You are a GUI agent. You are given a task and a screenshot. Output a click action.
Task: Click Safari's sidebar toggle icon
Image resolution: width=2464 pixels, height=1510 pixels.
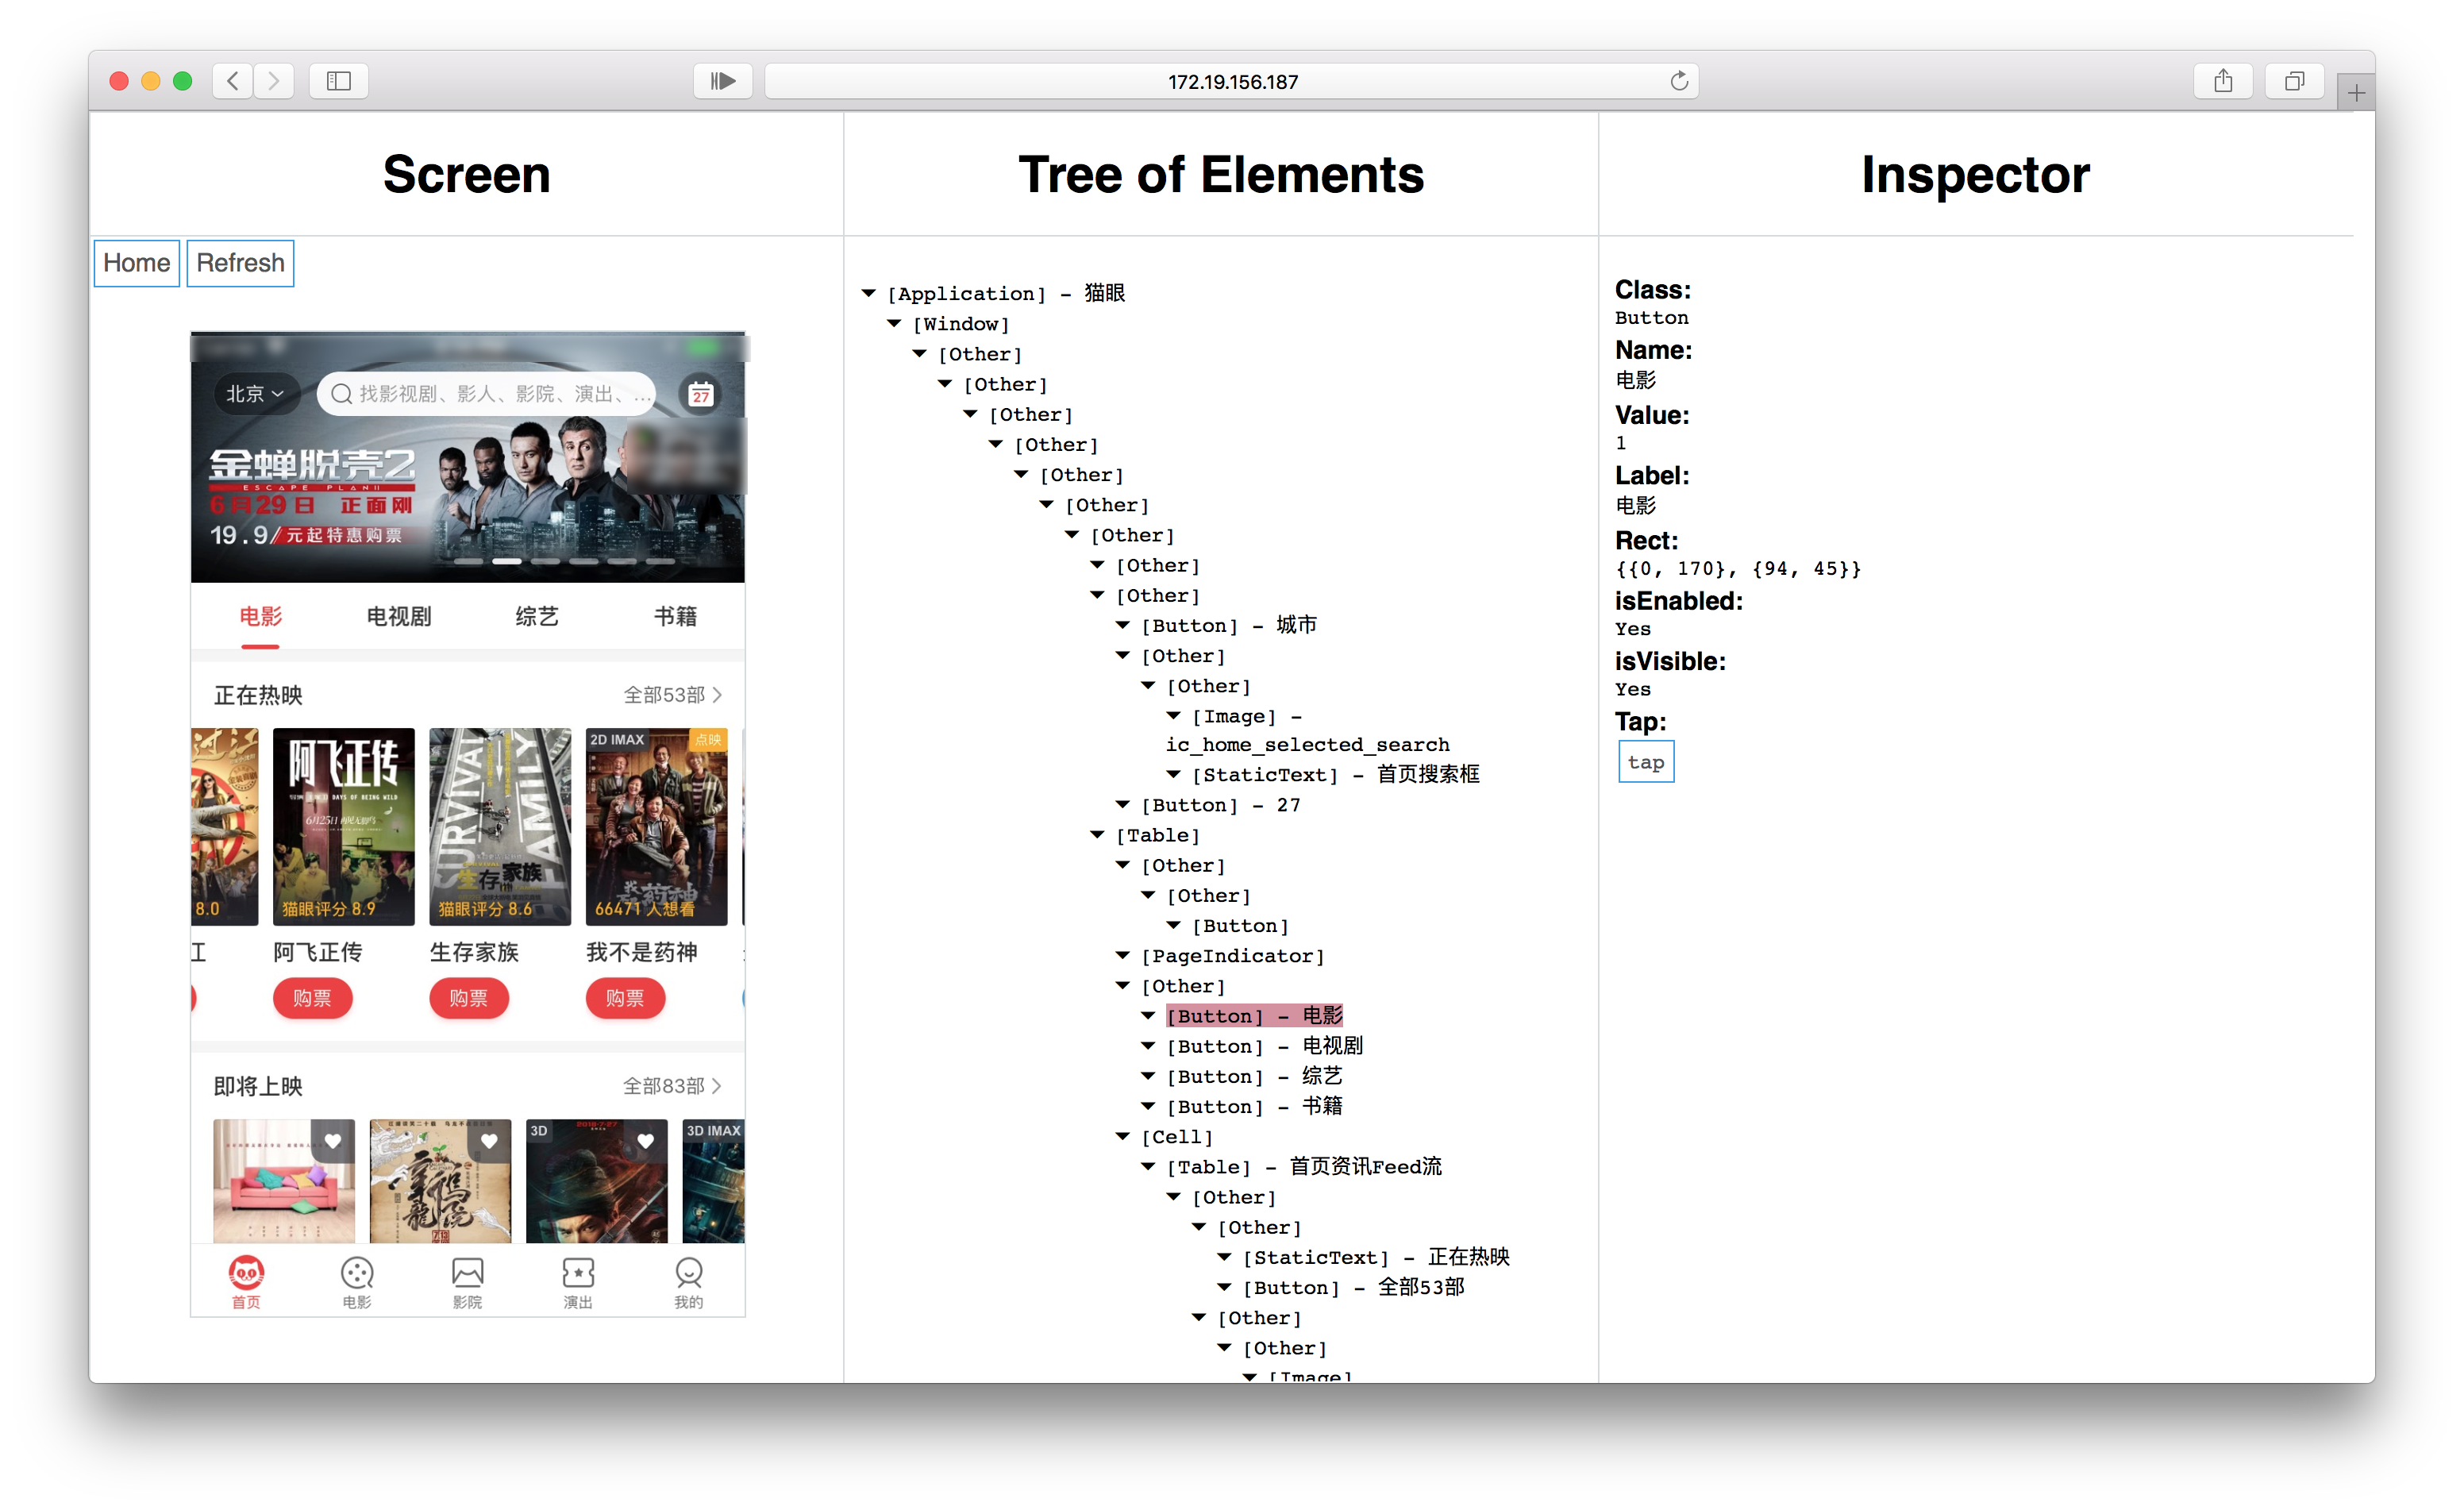pyautogui.click(x=339, y=81)
